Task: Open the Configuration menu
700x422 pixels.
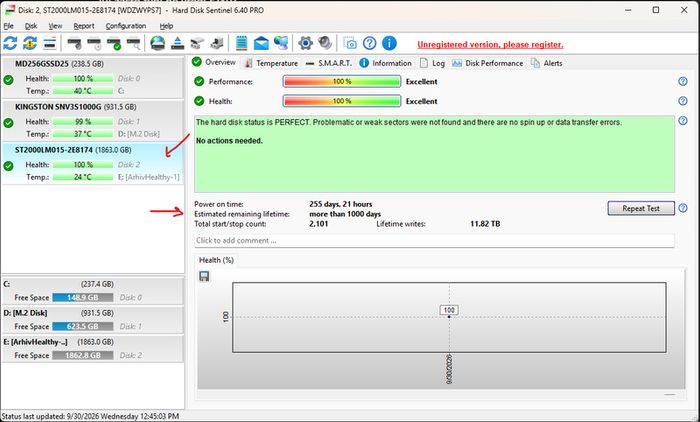Action: 126,26
